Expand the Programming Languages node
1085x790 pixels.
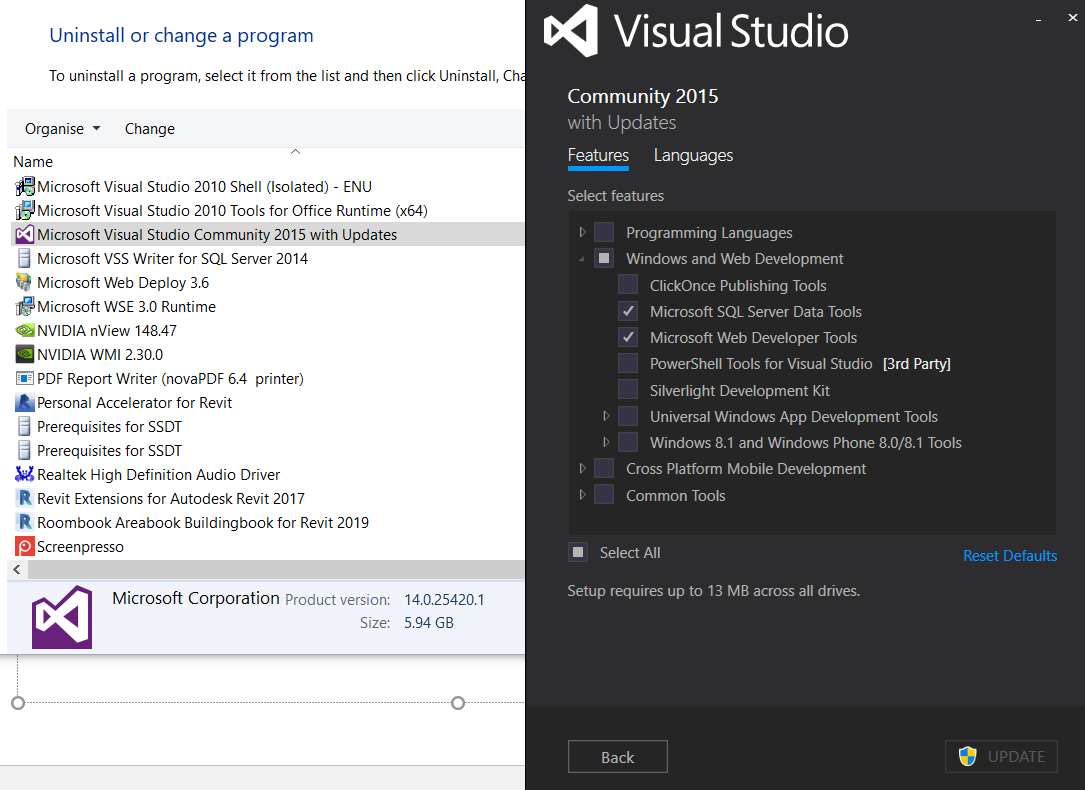pos(583,232)
